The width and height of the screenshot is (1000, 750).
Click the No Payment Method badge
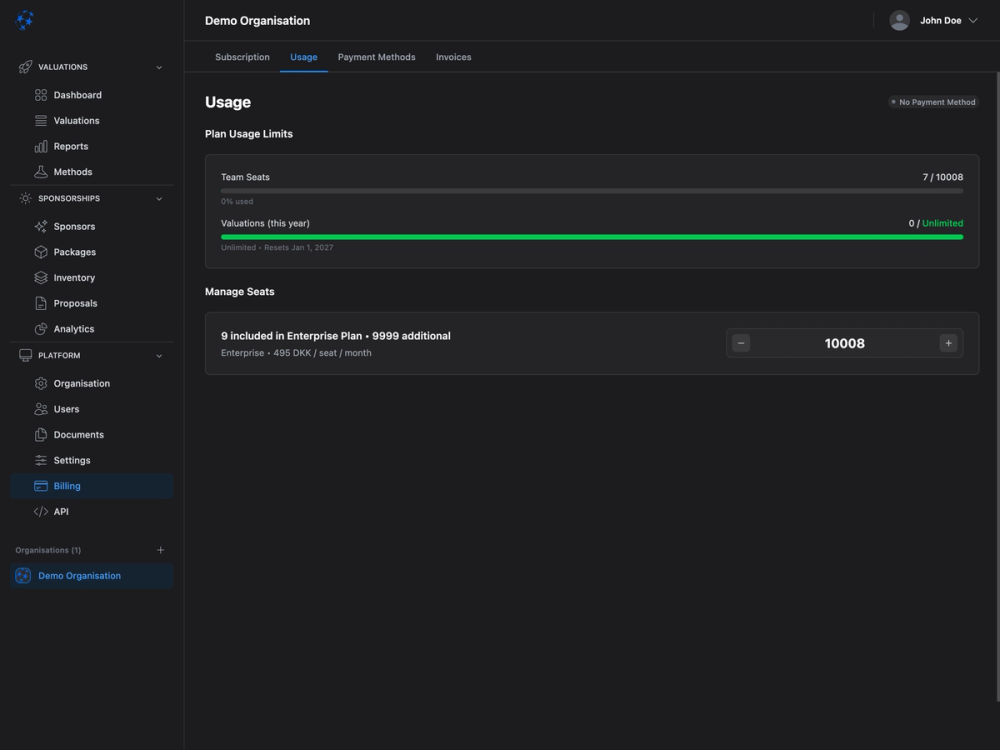click(932, 101)
